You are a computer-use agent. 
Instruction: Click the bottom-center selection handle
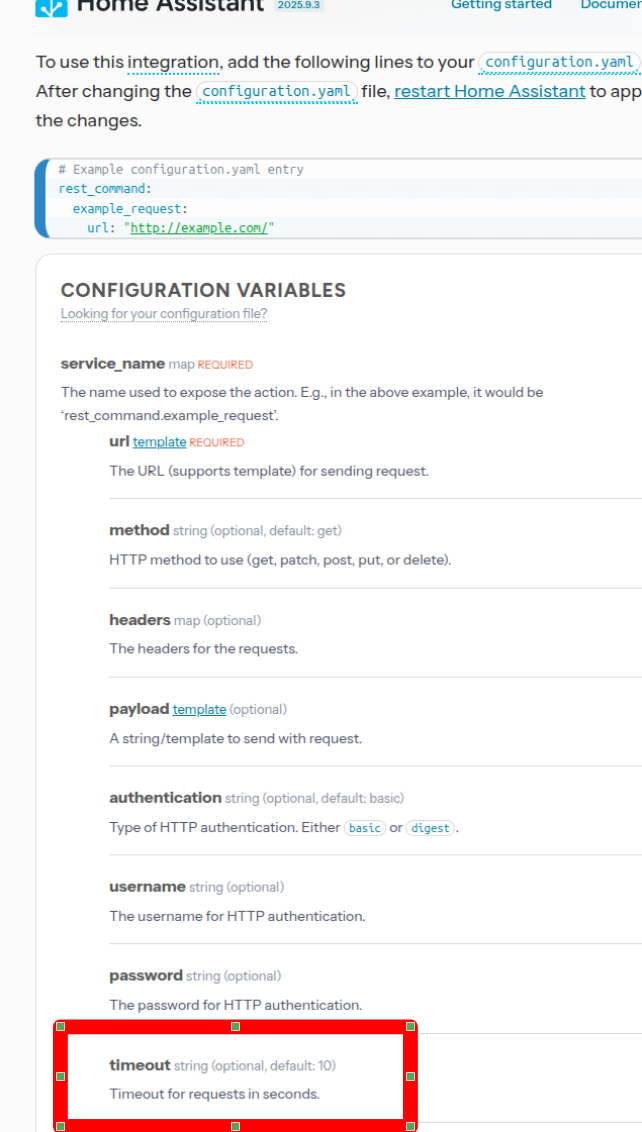pyautogui.click(x=235, y=1126)
